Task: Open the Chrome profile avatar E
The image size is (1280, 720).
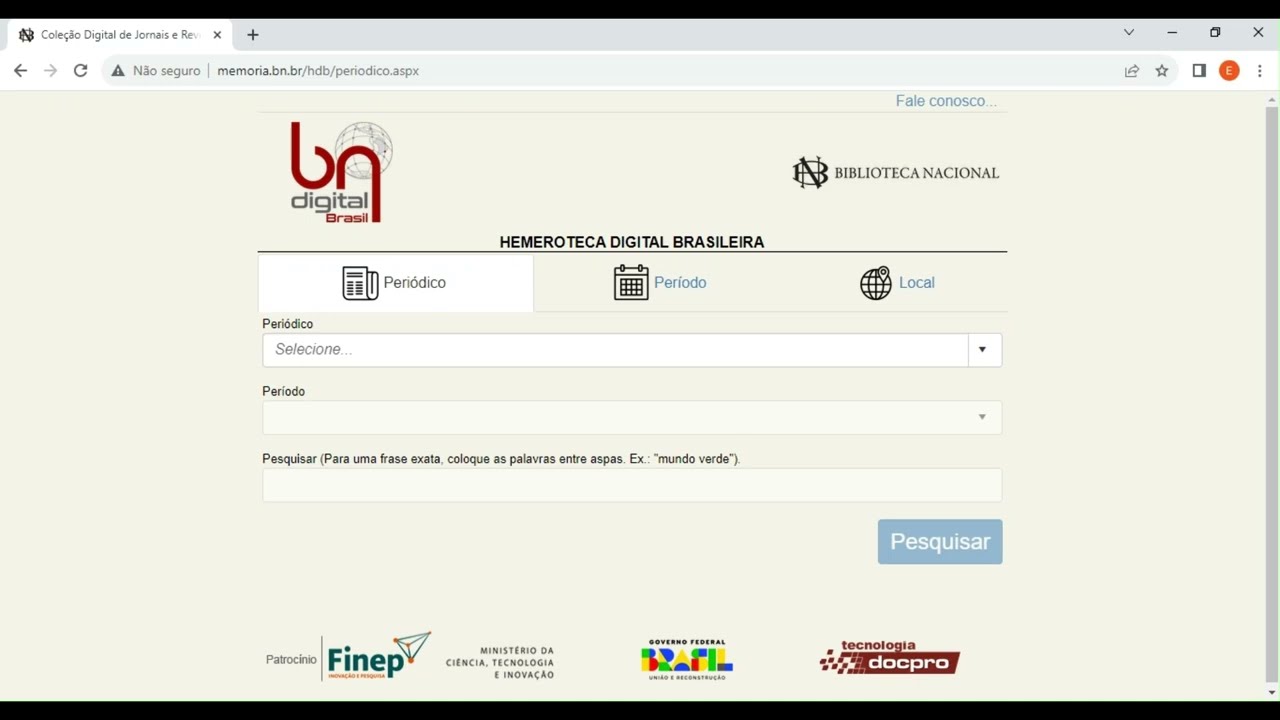Action: (x=1230, y=71)
